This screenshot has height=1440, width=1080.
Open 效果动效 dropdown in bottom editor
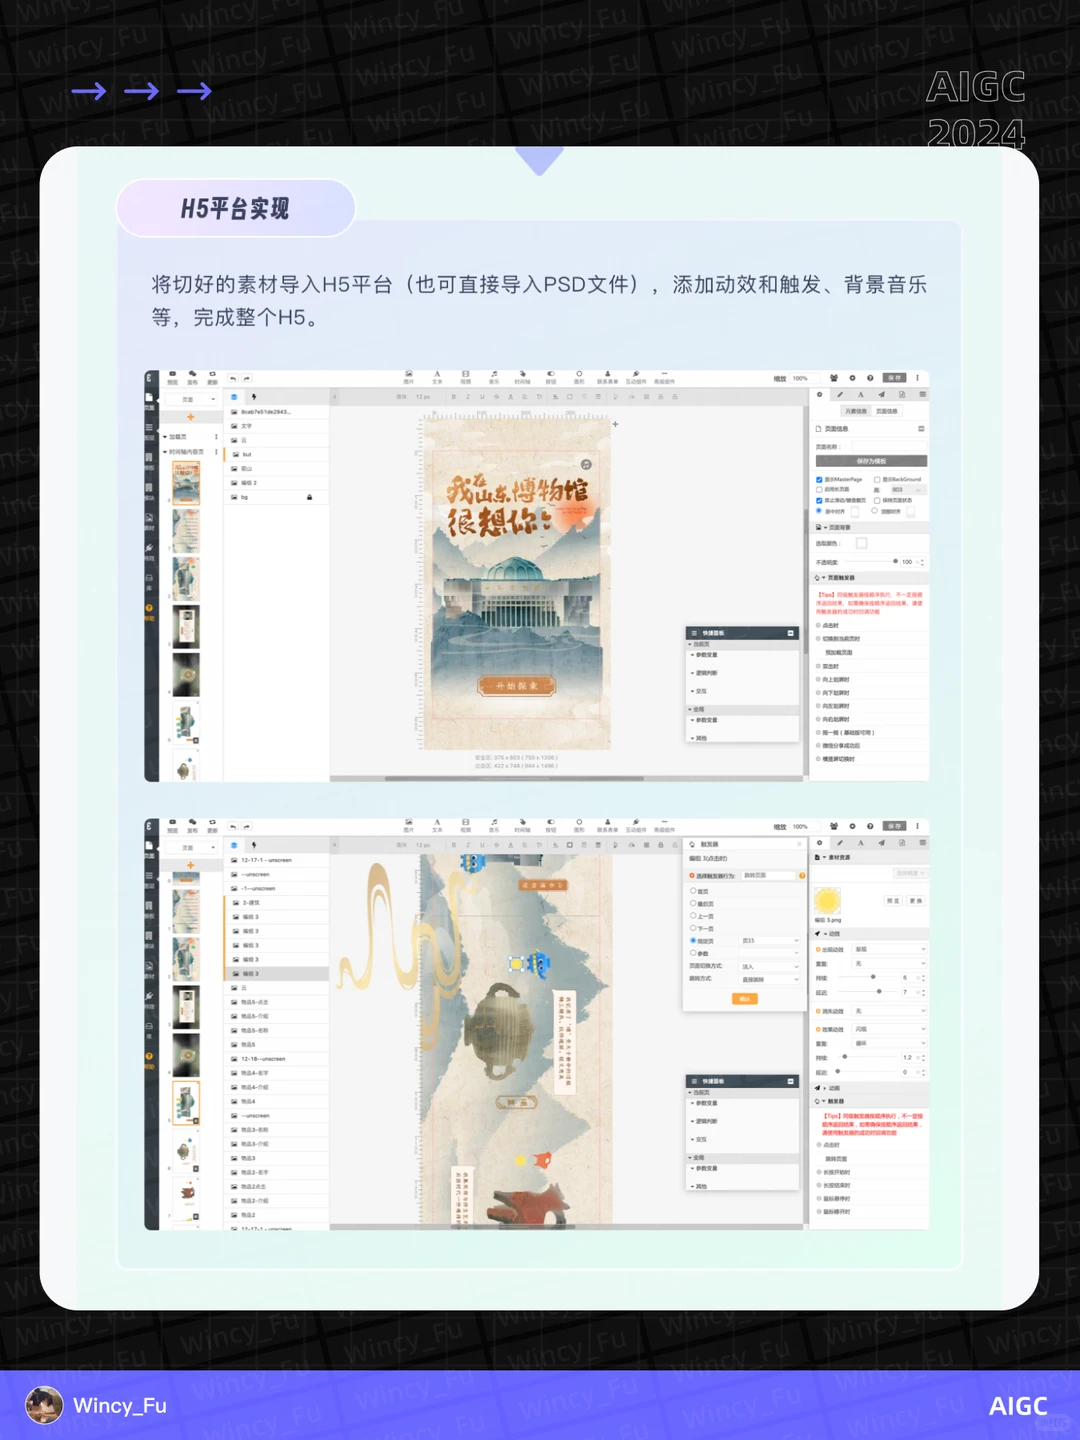tap(890, 1029)
